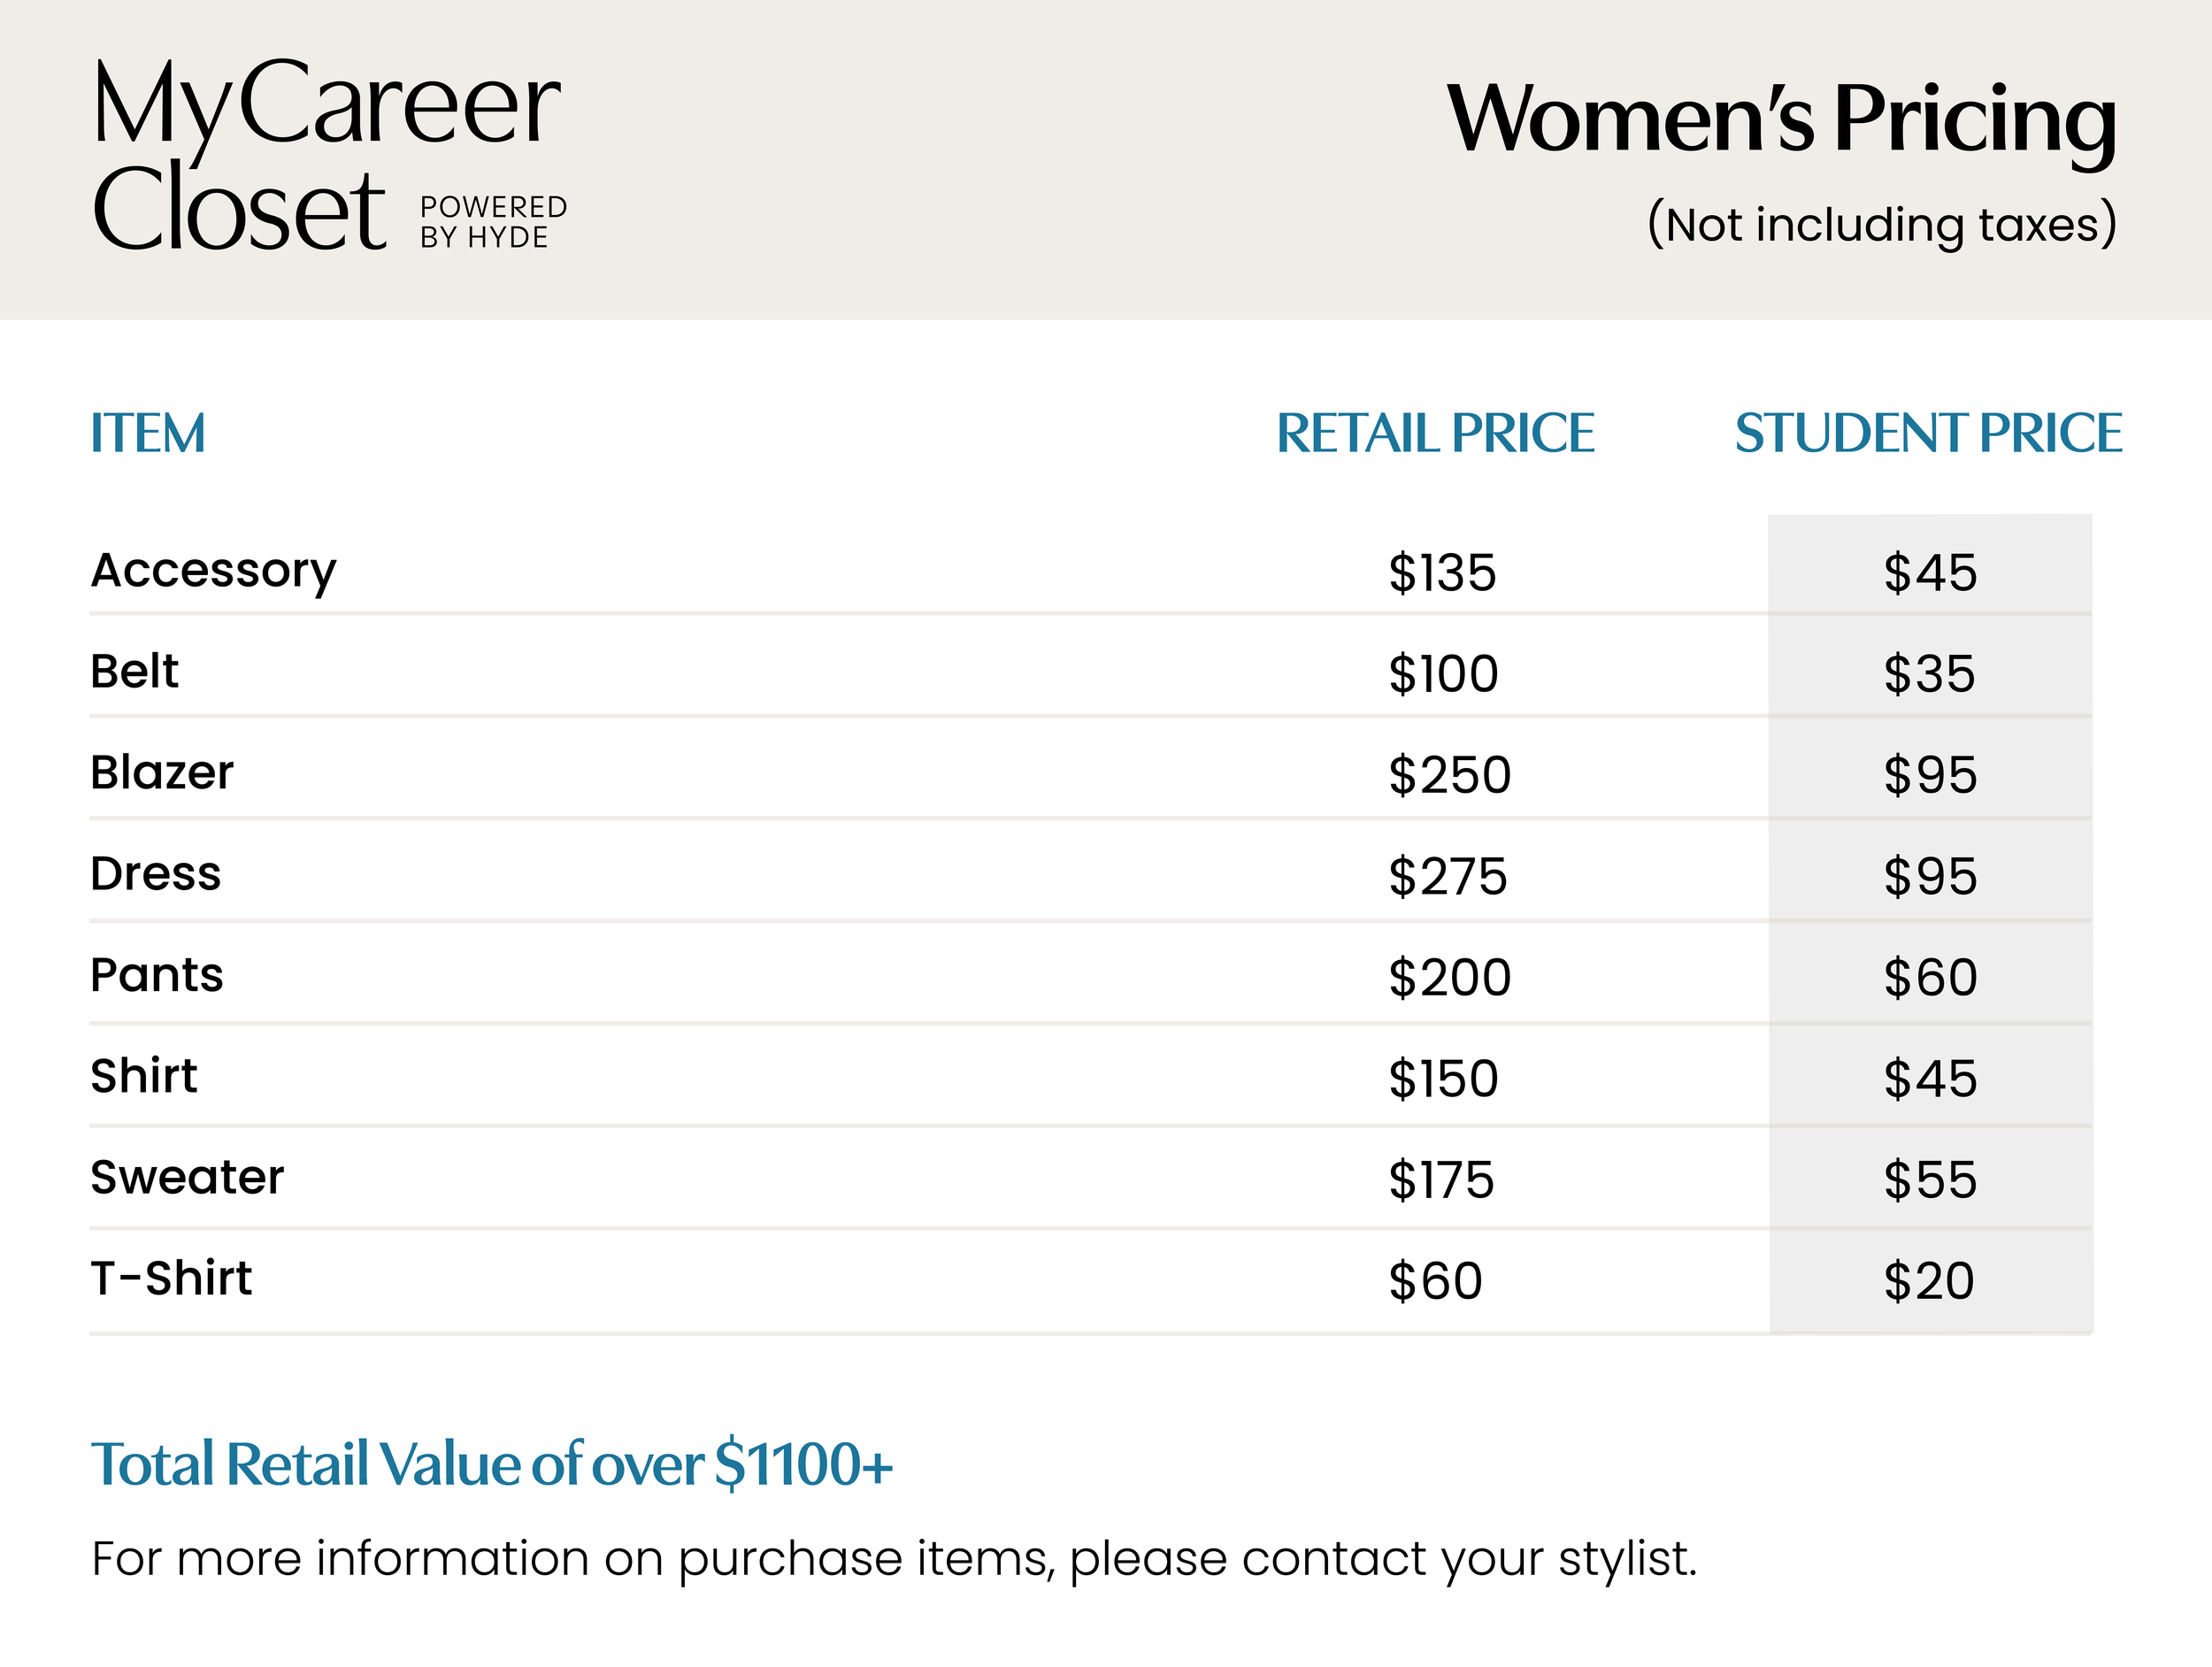Select the STUDENT PRICE column header
2212x1667 pixels.
tap(1928, 433)
